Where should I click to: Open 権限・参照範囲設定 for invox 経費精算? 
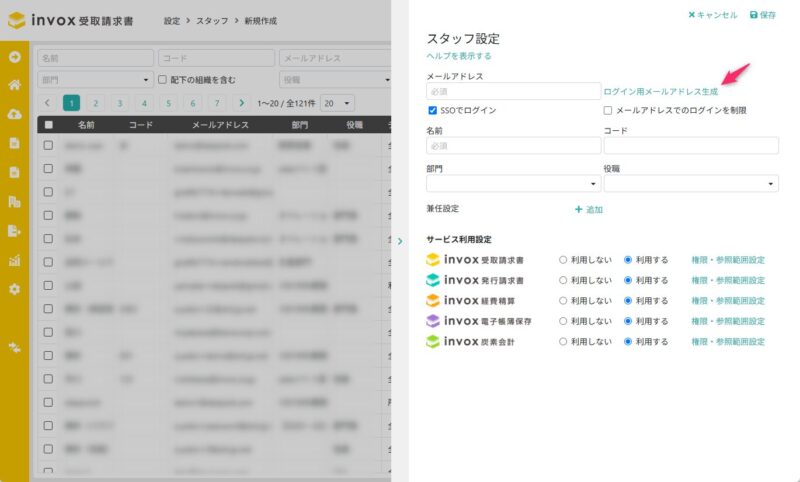728,300
